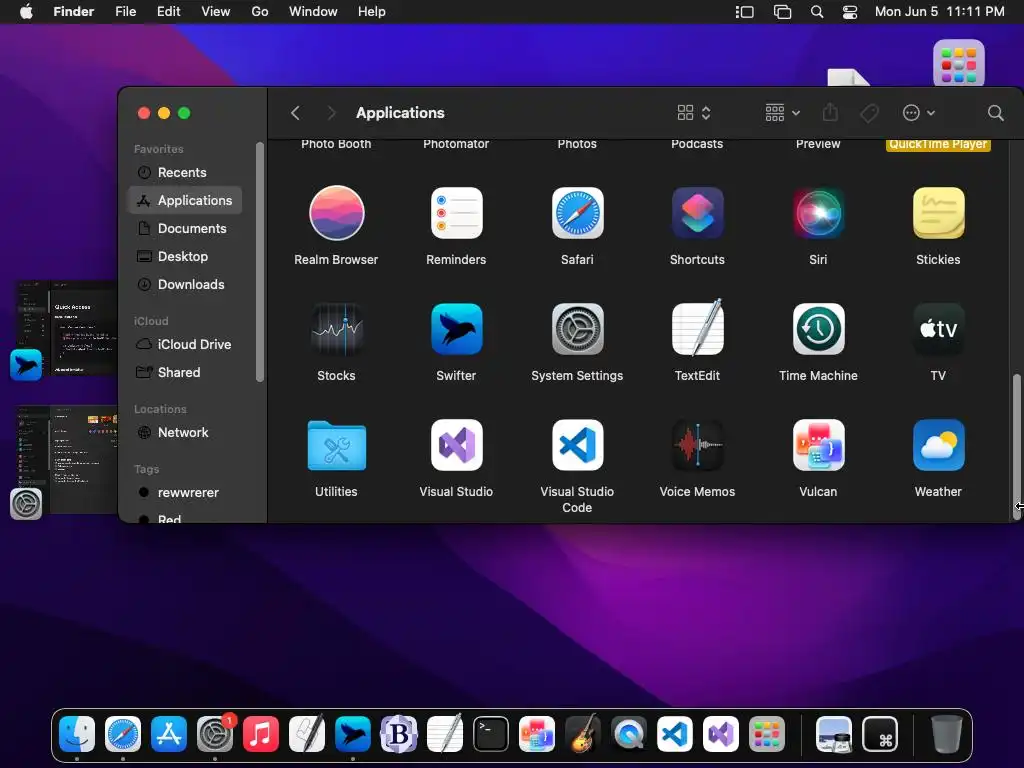Toggle Stage Manager in the menu bar
1024x768 pixels.
pyautogui.click(x=744, y=12)
